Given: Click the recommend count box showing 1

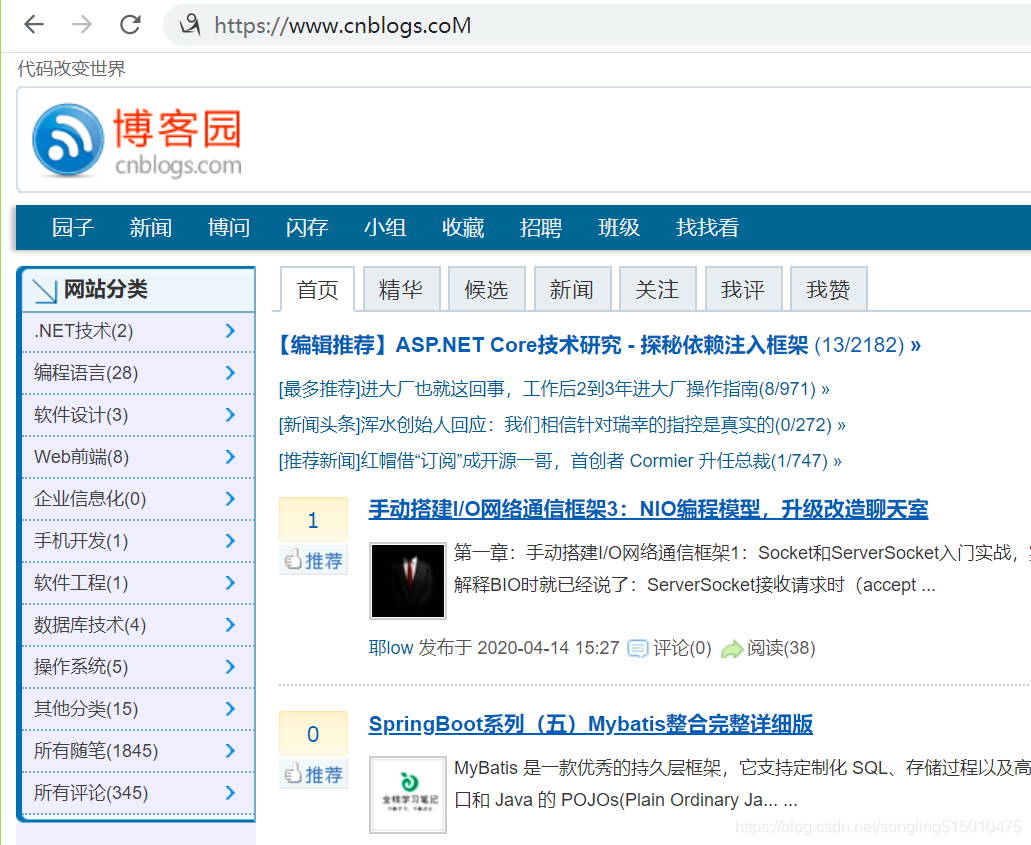Looking at the screenshot, I should (314, 520).
